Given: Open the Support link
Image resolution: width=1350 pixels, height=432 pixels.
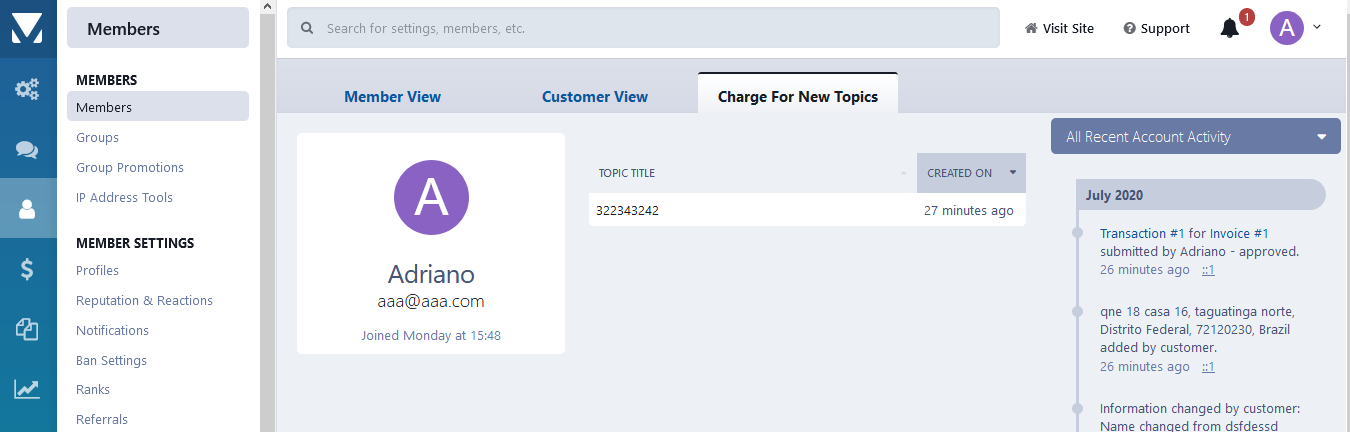Looking at the screenshot, I should pos(1156,28).
